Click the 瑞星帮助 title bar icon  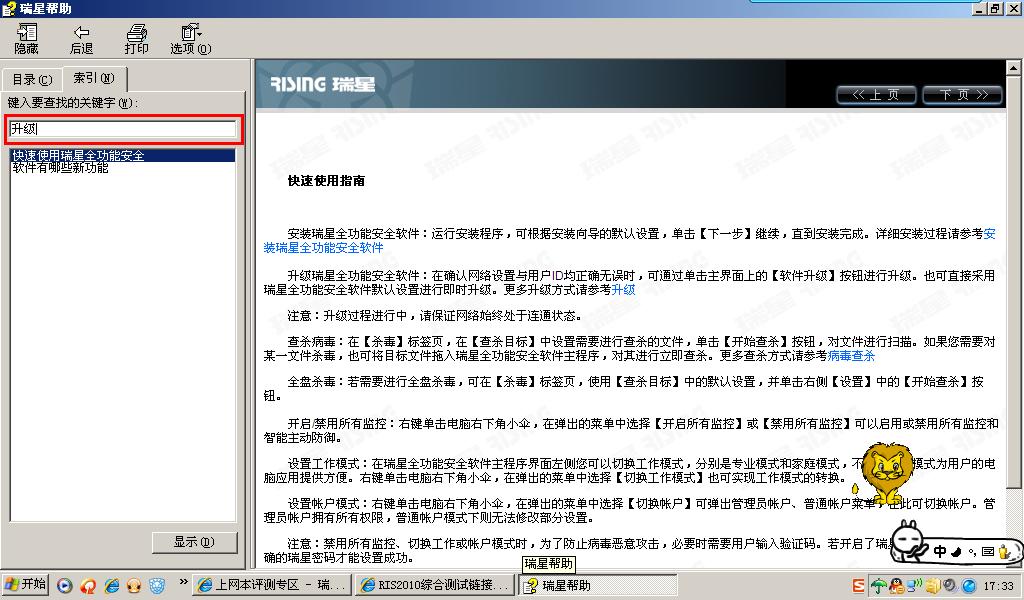click(9, 8)
